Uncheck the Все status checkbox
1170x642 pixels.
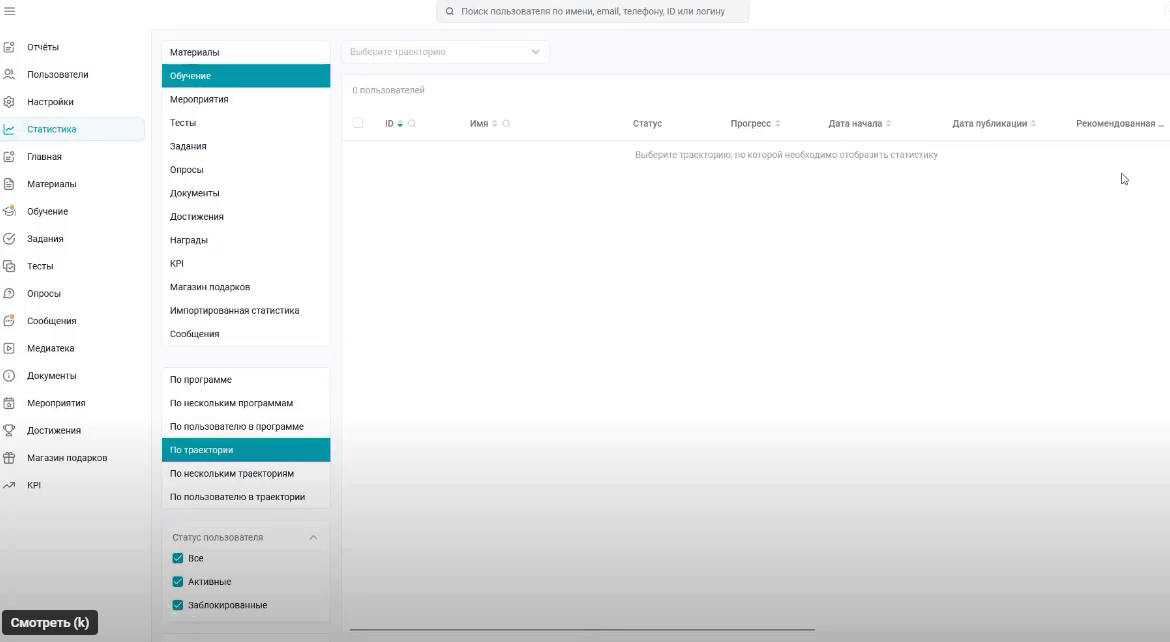point(178,558)
